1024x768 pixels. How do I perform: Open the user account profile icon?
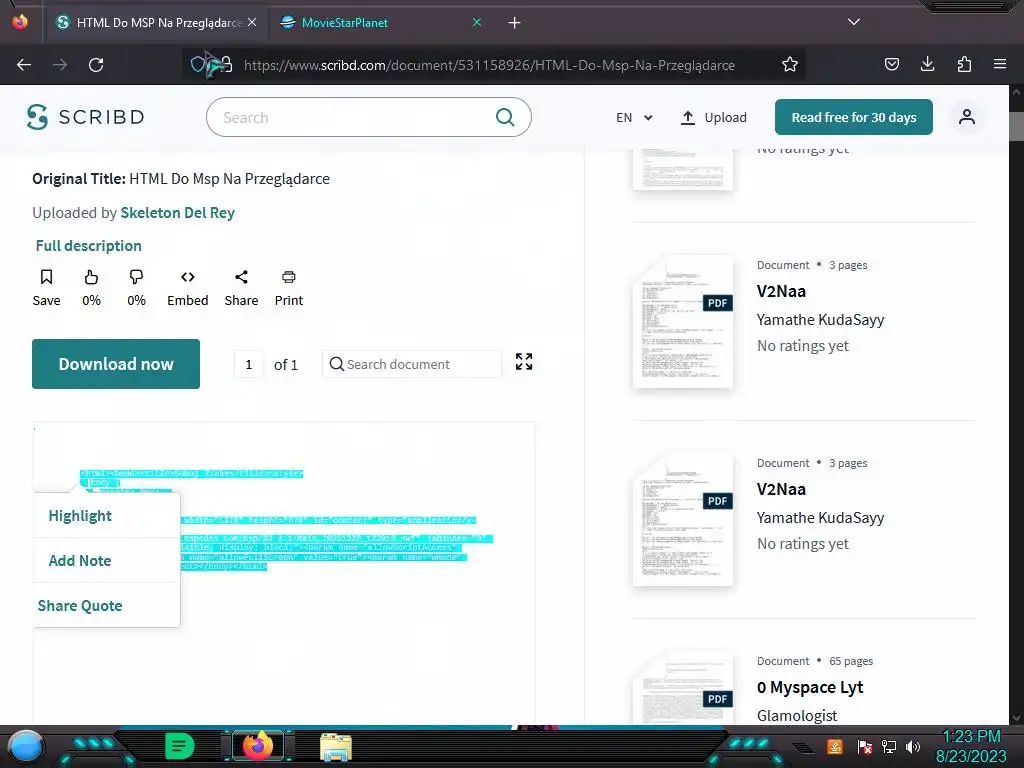pyautogui.click(x=967, y=117)
